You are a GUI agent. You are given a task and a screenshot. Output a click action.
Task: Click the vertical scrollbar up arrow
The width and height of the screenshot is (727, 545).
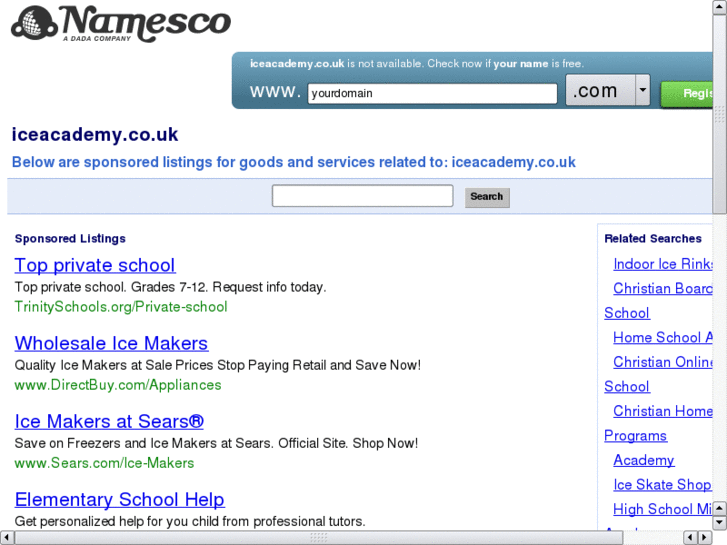click(720, 7)
